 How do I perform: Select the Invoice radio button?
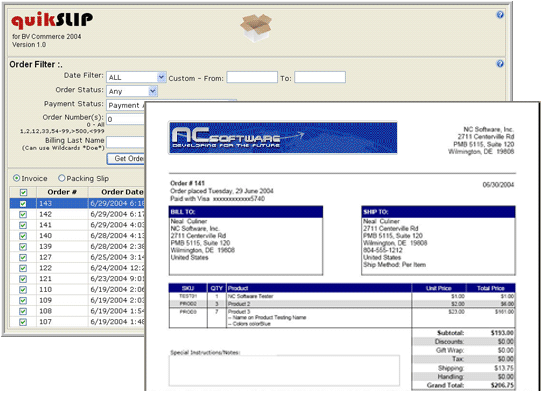coord(16,178)
